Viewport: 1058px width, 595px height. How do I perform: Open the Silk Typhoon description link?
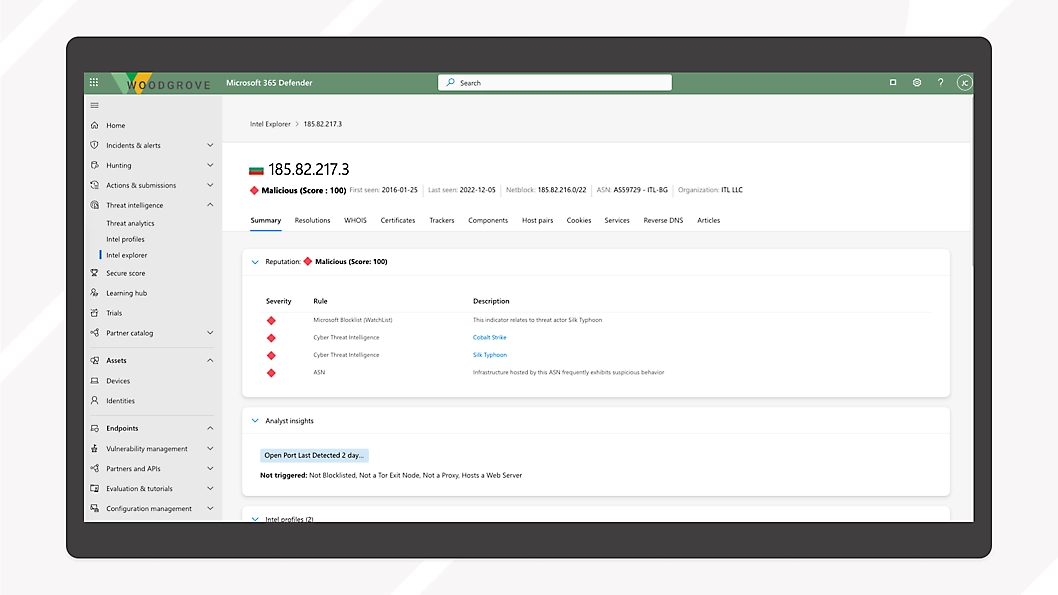click(489, 355)
